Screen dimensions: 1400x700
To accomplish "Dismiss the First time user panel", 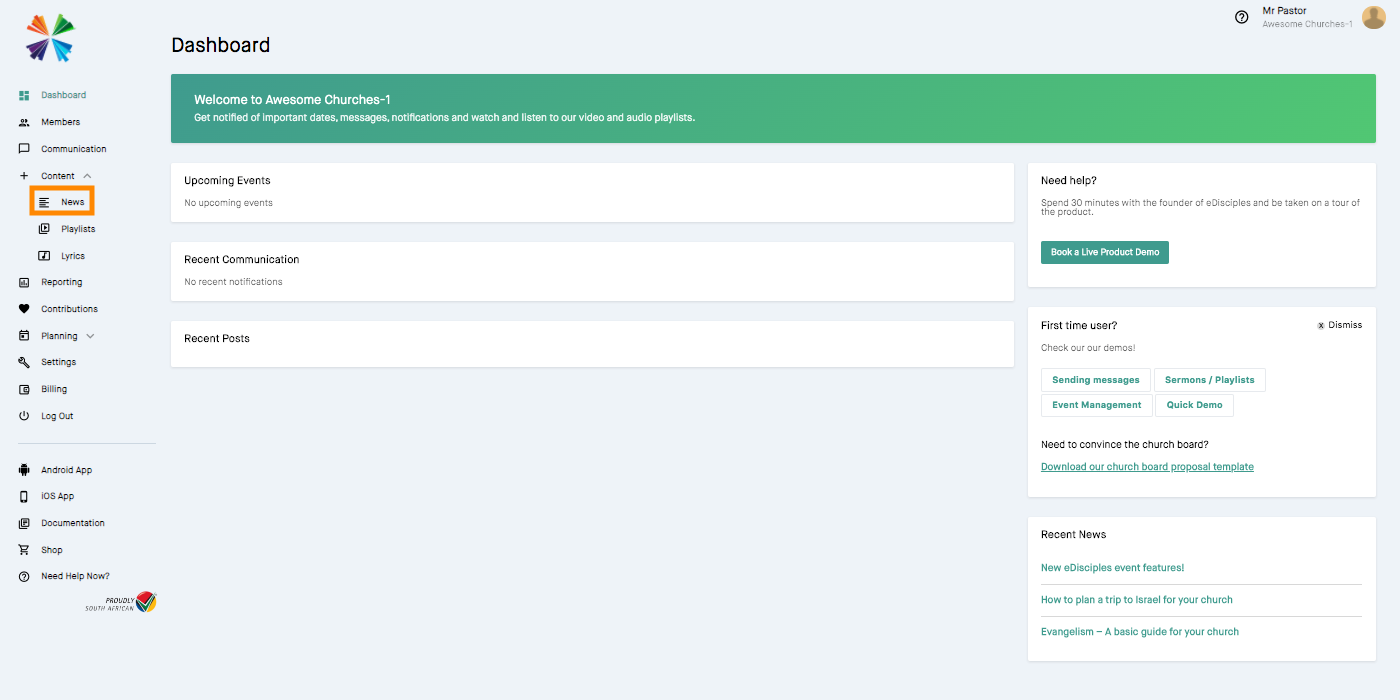I will 1340,324.
